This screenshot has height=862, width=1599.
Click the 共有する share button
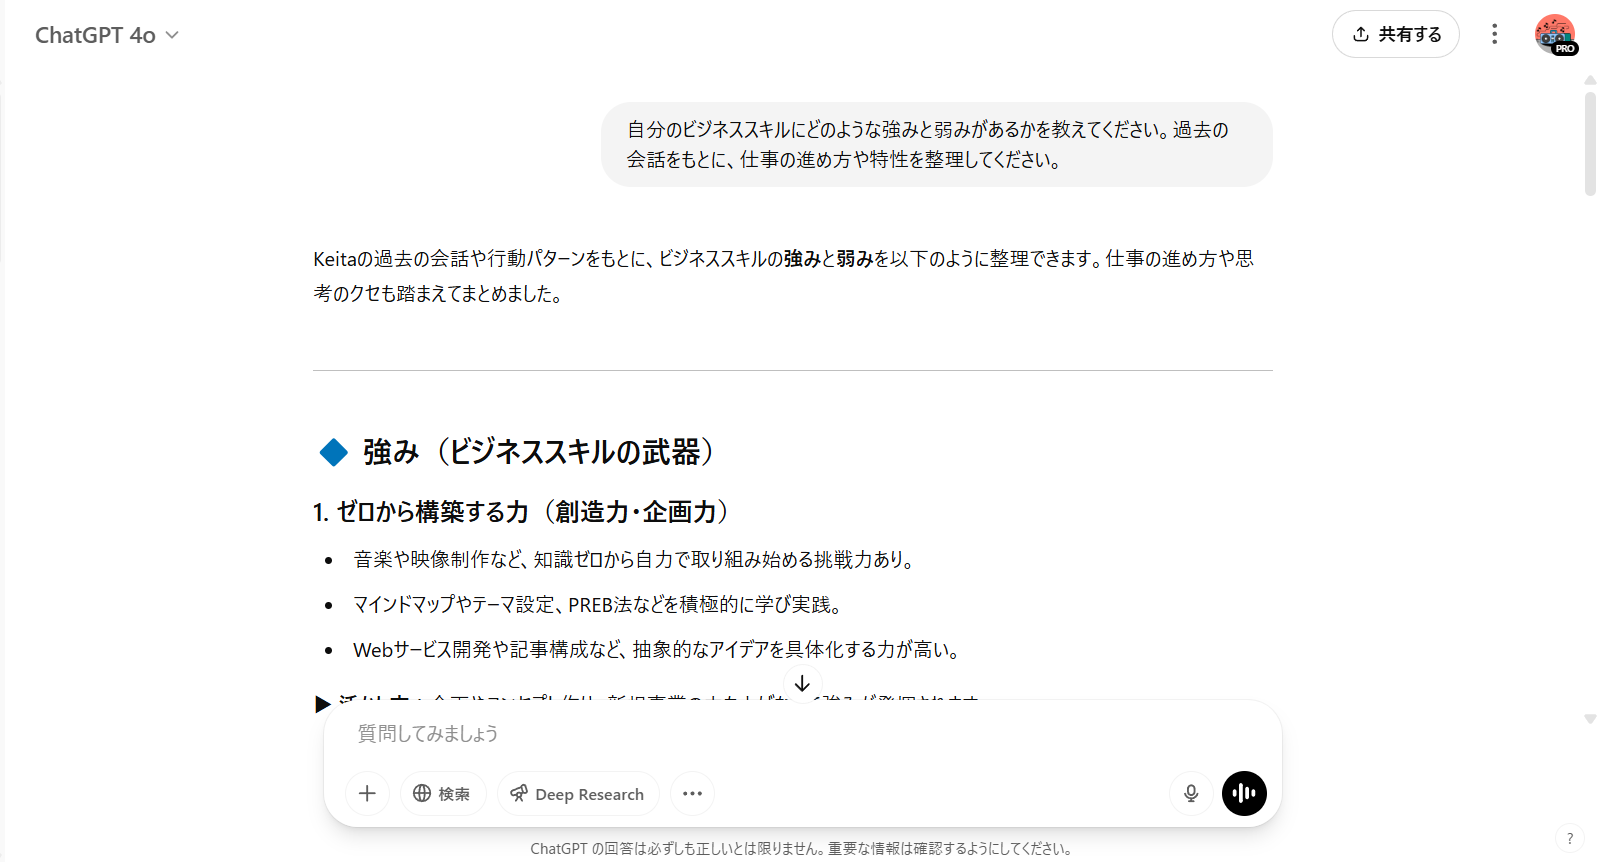pos(1395,34)
